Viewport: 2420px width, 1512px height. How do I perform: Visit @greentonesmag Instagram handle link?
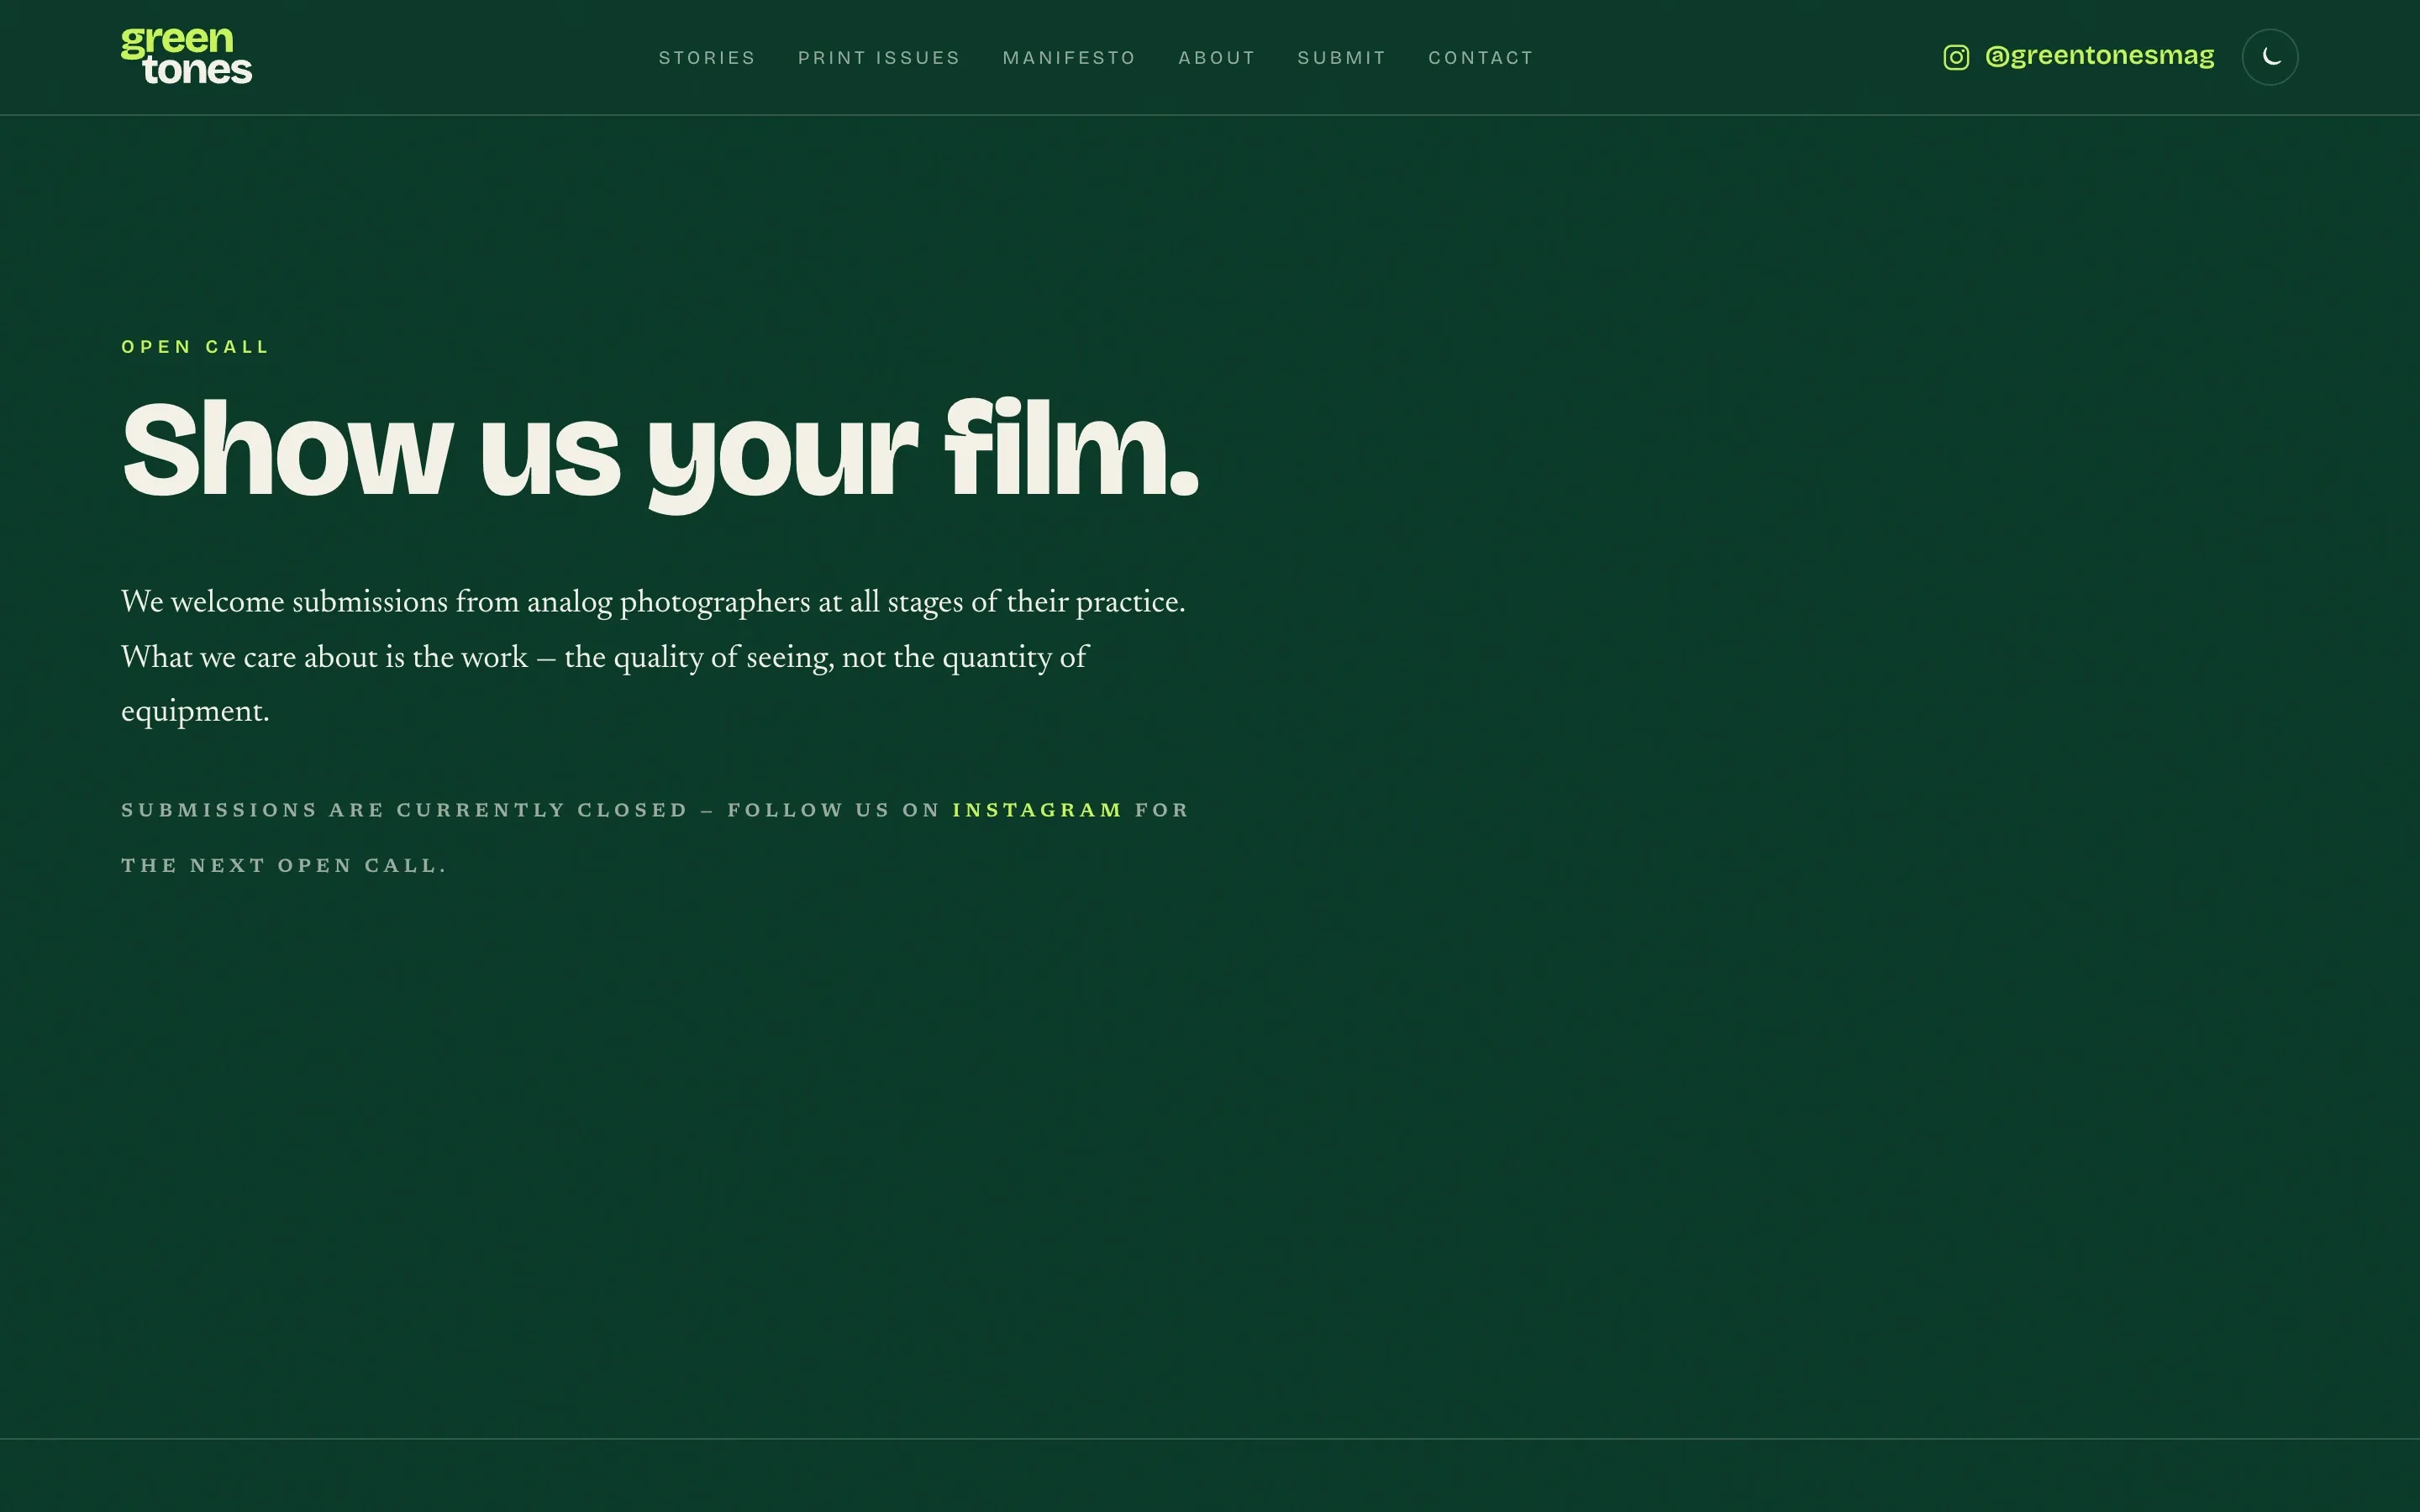2099,56
